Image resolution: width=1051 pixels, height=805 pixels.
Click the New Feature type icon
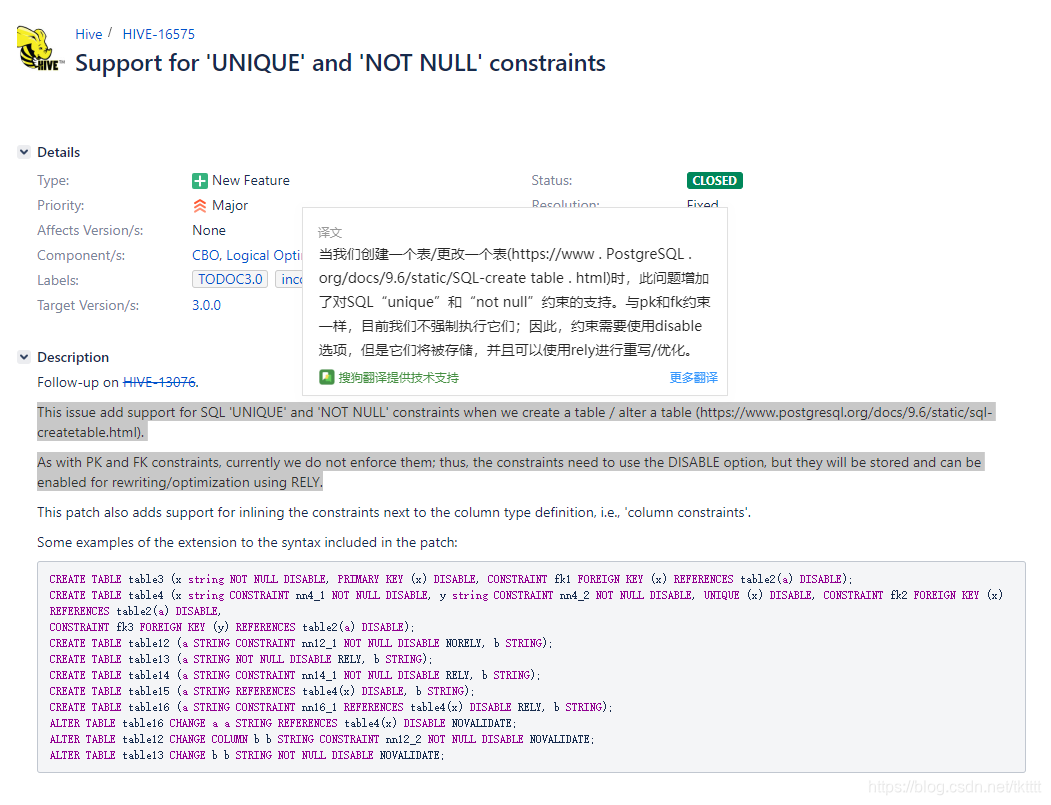(x=200, y=181)
